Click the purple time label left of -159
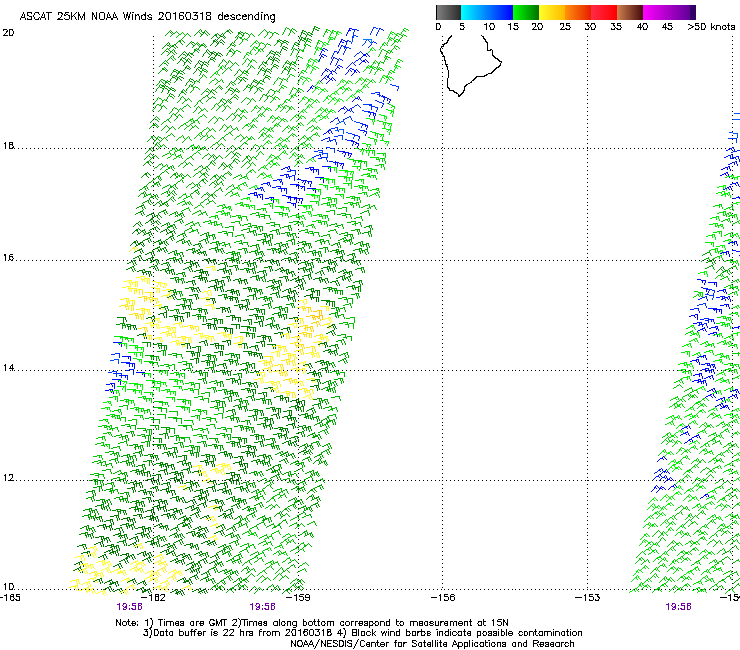Image resolution: width=740 pixels, height=650 pixels. pyautogui.click(x=262, y=607)
